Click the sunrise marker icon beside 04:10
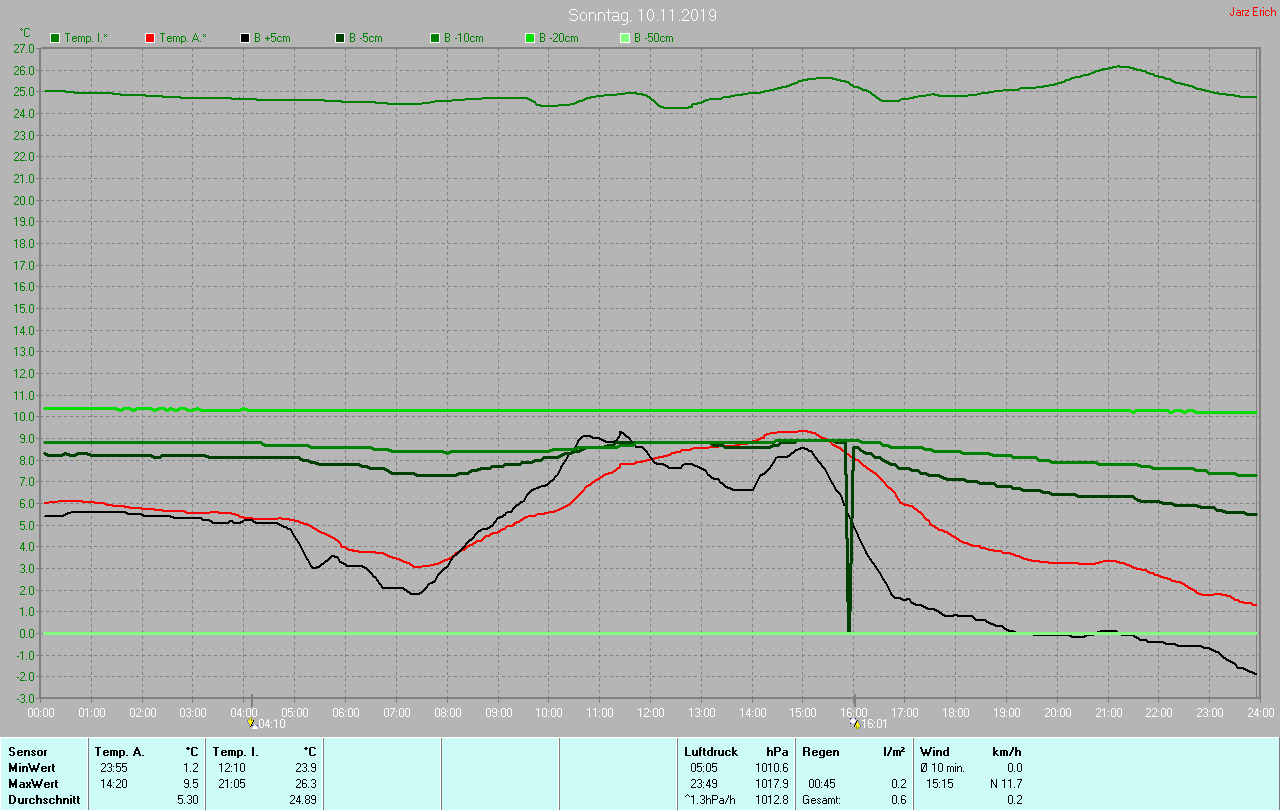This screenshot has height=810, width=1280. (252, 722)
